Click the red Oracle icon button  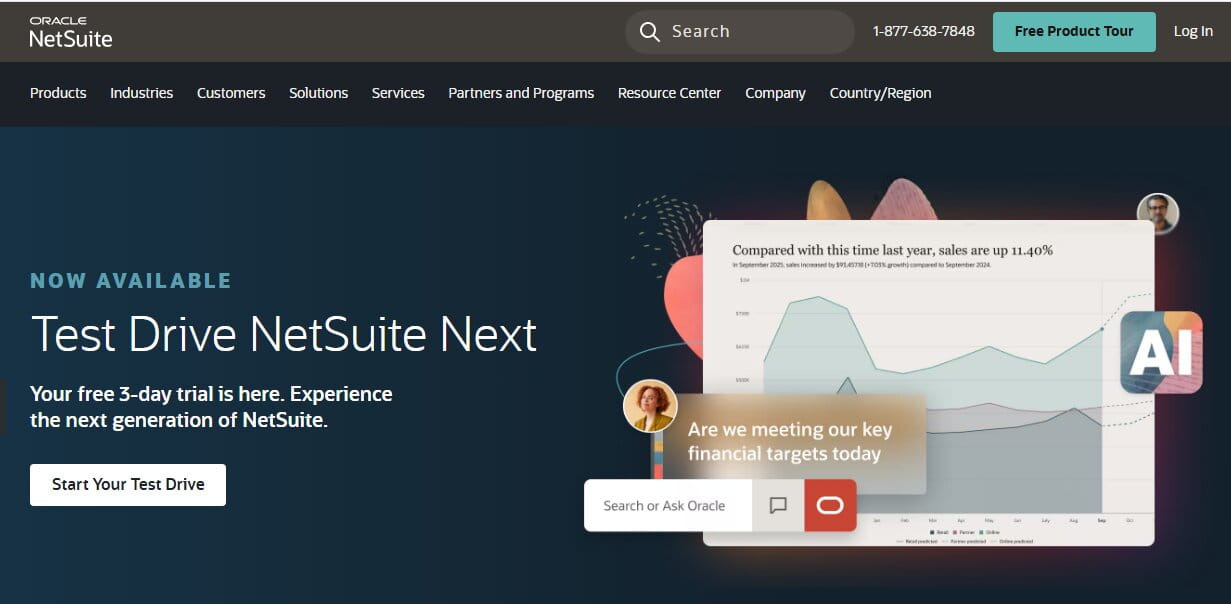tap(830, 505)
